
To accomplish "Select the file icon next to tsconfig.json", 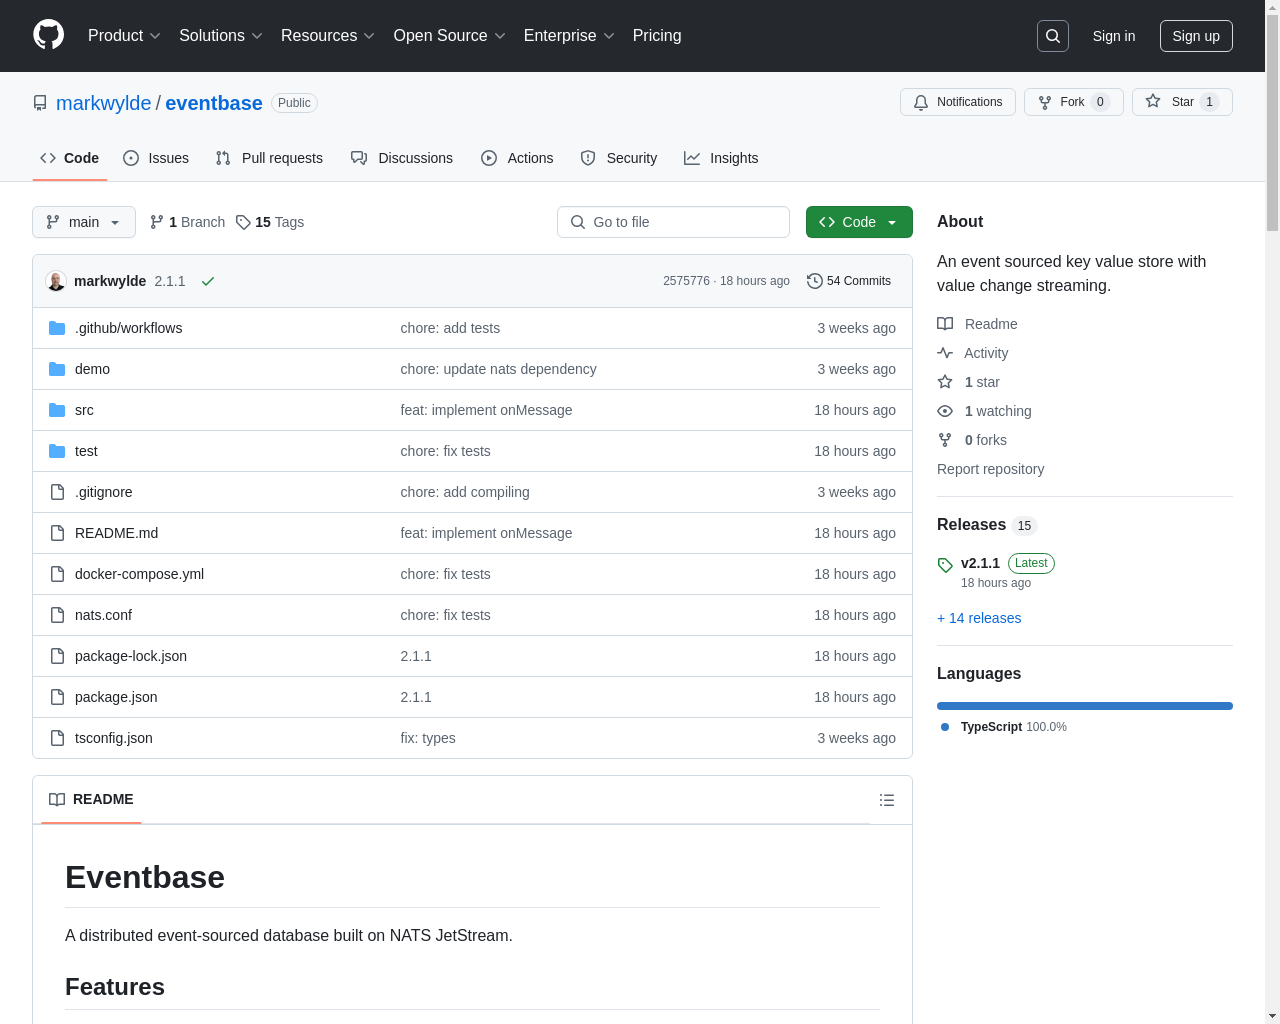I will click(57, 738).
